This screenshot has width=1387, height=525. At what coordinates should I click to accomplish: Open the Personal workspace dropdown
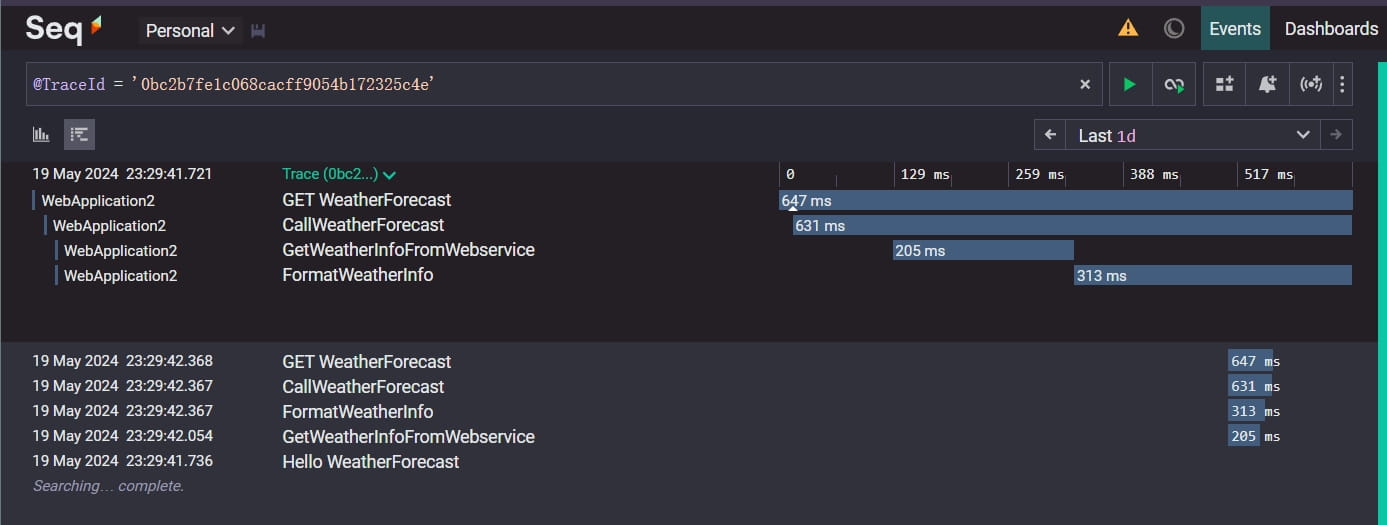190,31
